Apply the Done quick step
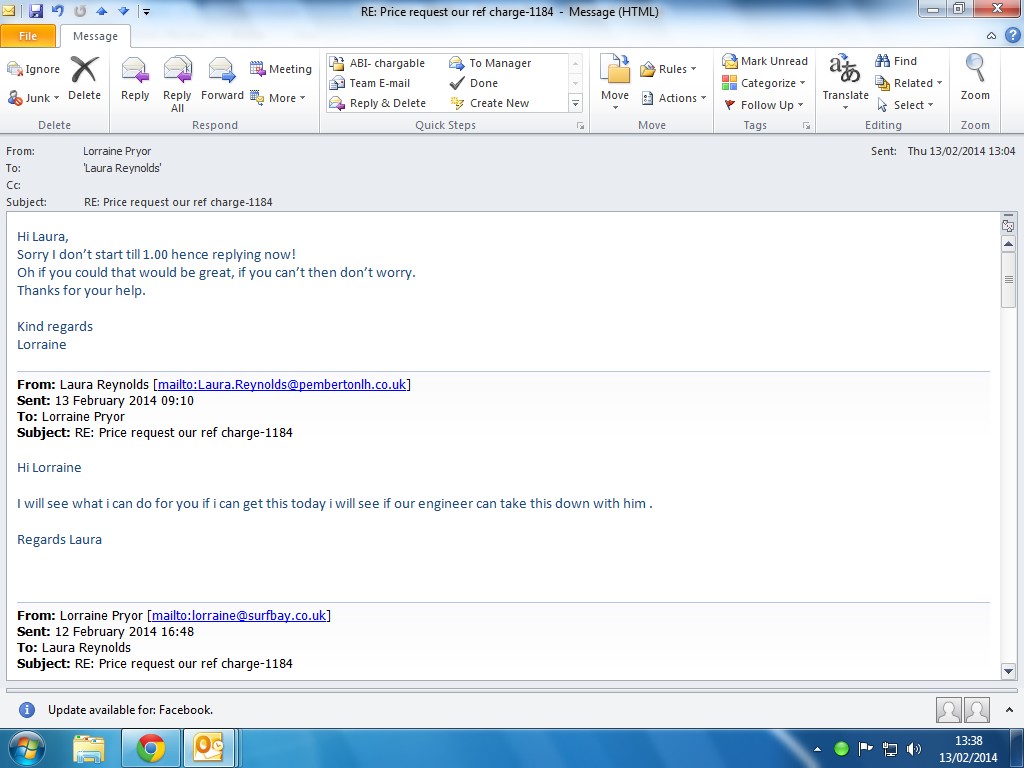 [483, 83]
